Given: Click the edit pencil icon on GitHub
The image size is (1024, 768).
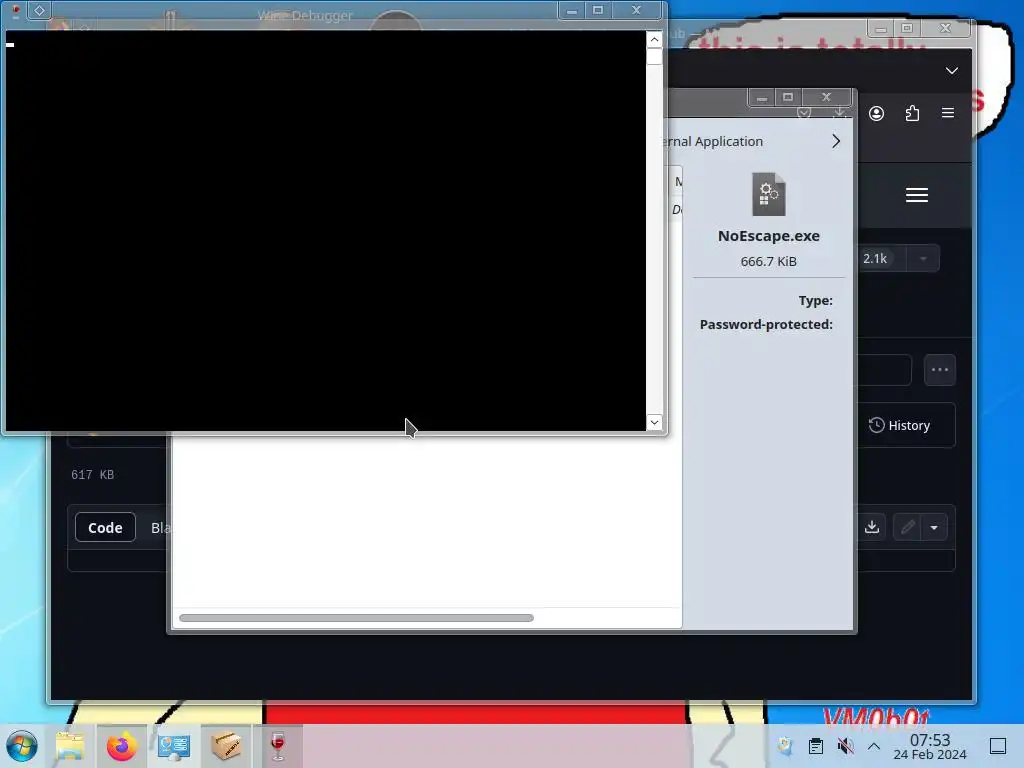Looking at the screenshot, I should point(908,526).
